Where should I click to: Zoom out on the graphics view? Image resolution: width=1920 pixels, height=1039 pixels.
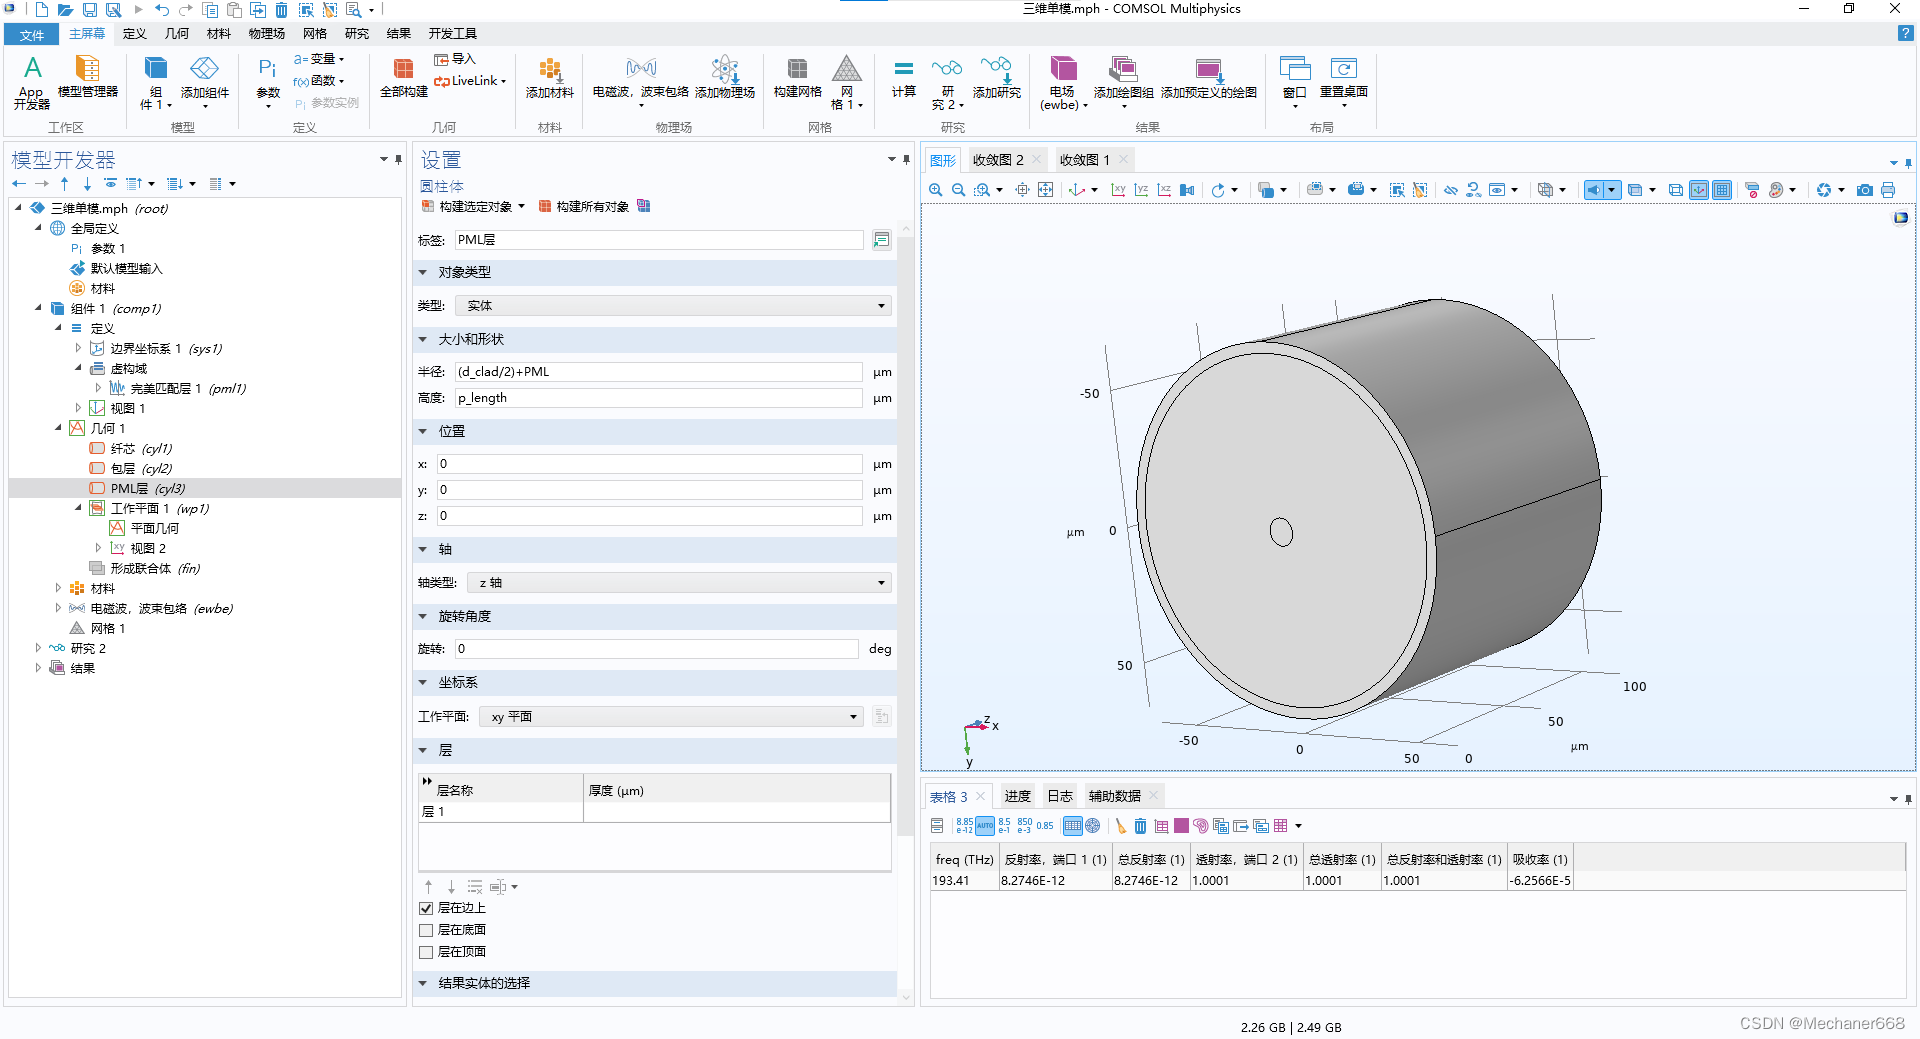(958, 190)
